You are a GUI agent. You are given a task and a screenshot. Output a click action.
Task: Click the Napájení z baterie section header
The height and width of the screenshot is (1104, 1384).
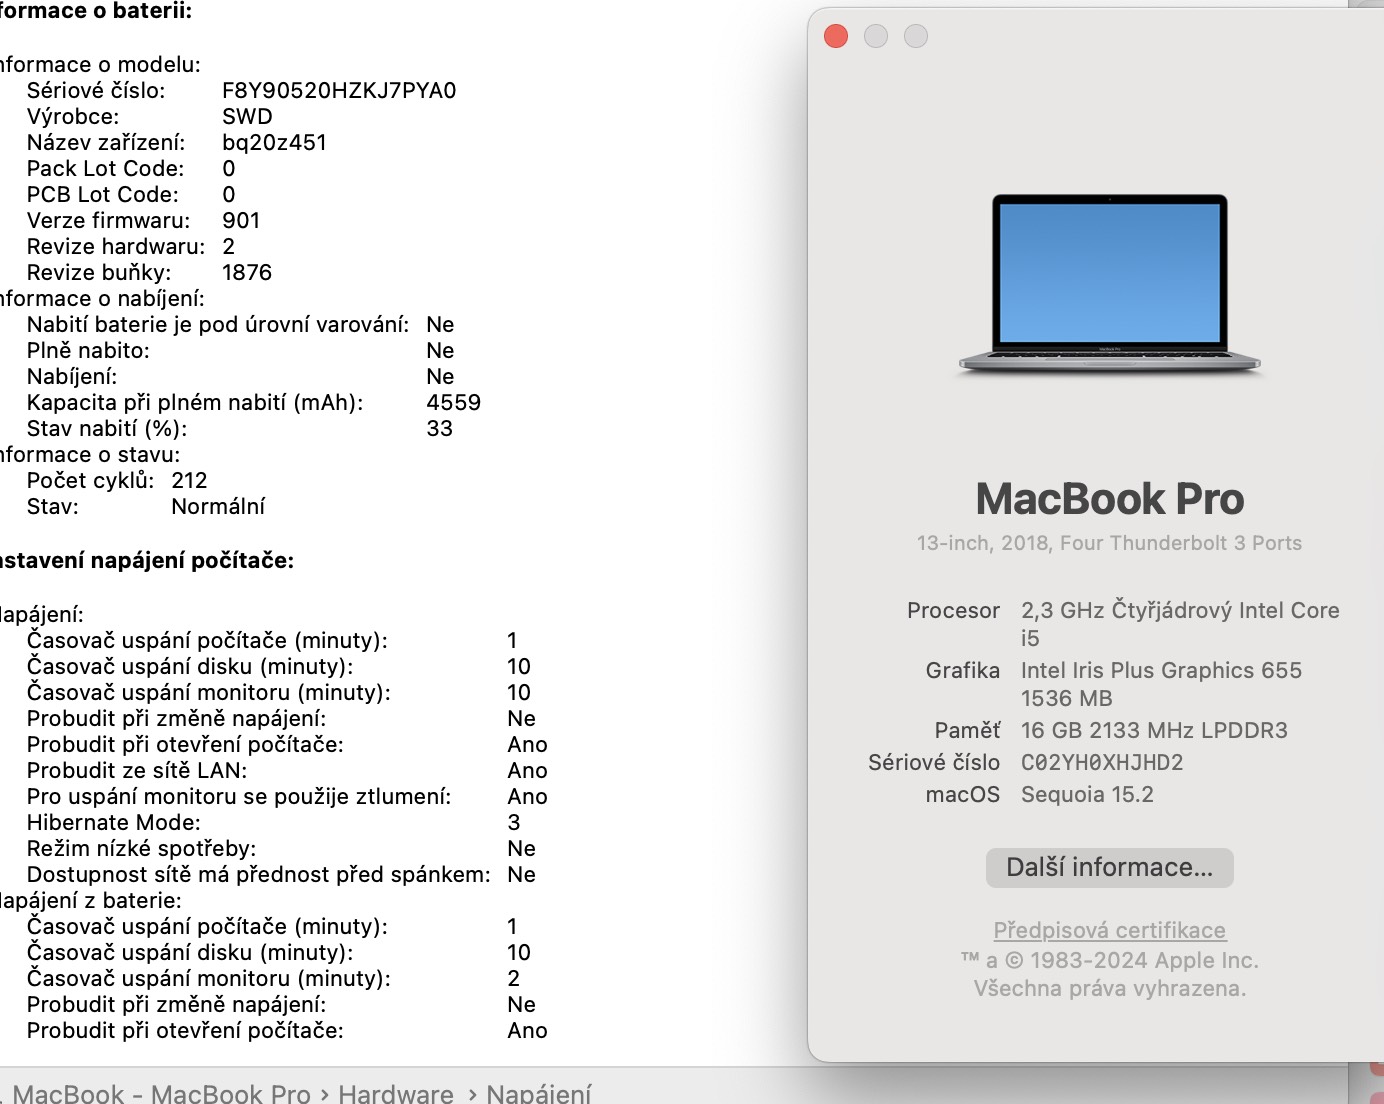click(x=91, y=900)
